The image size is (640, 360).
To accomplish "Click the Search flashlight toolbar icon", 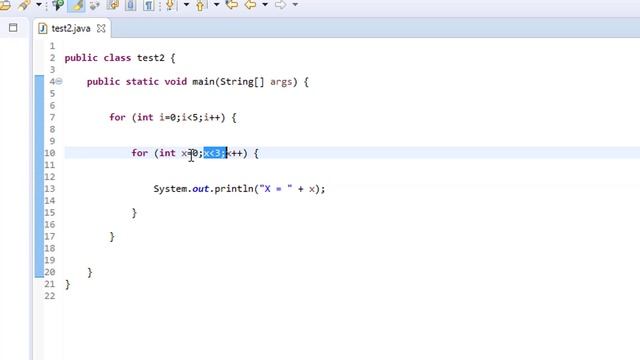I will (x=24, y=5).
